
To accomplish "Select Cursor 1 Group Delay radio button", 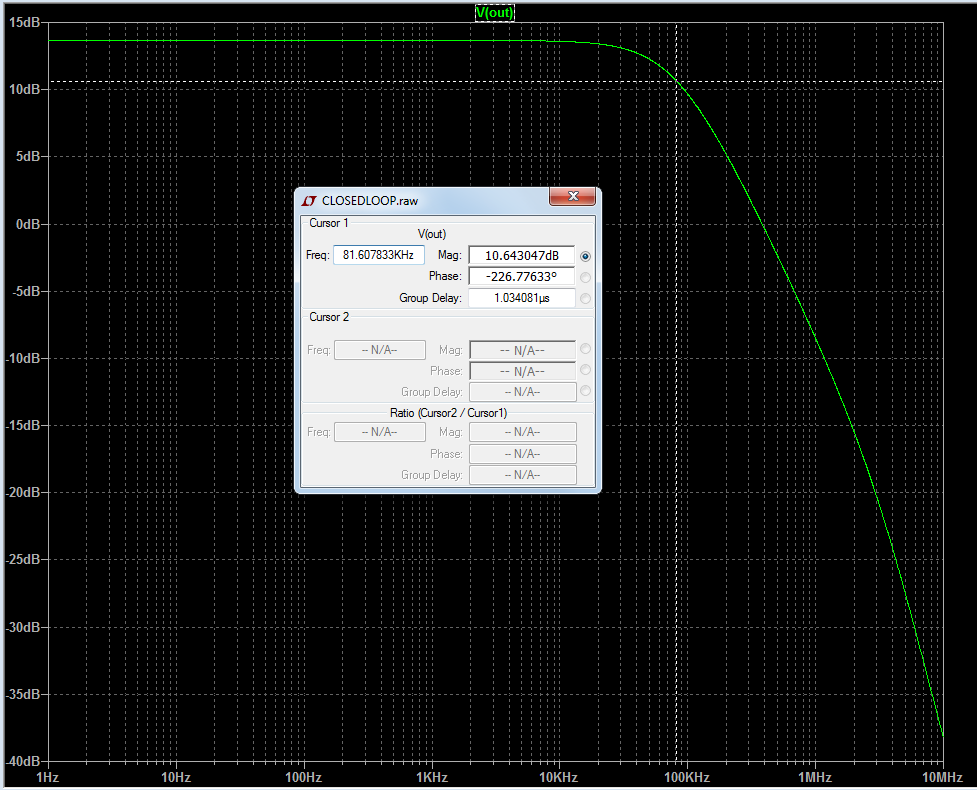I will (x=585, y=298).
